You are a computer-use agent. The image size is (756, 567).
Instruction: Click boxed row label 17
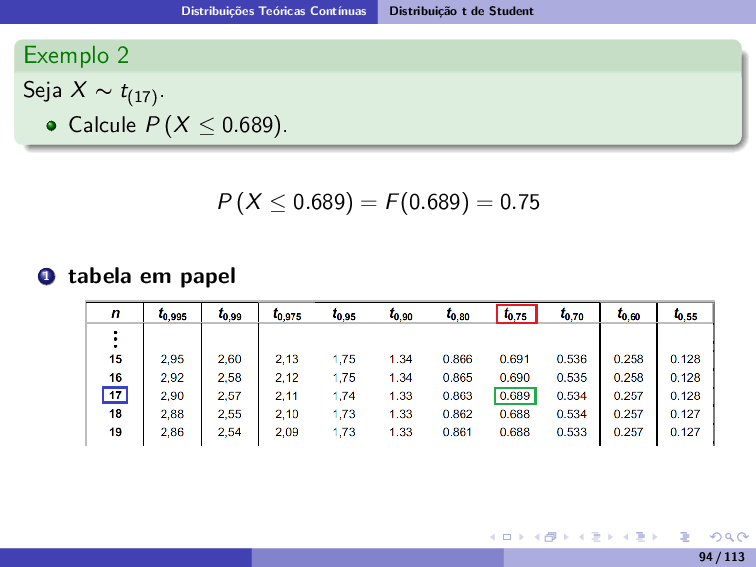click(115, 395)
